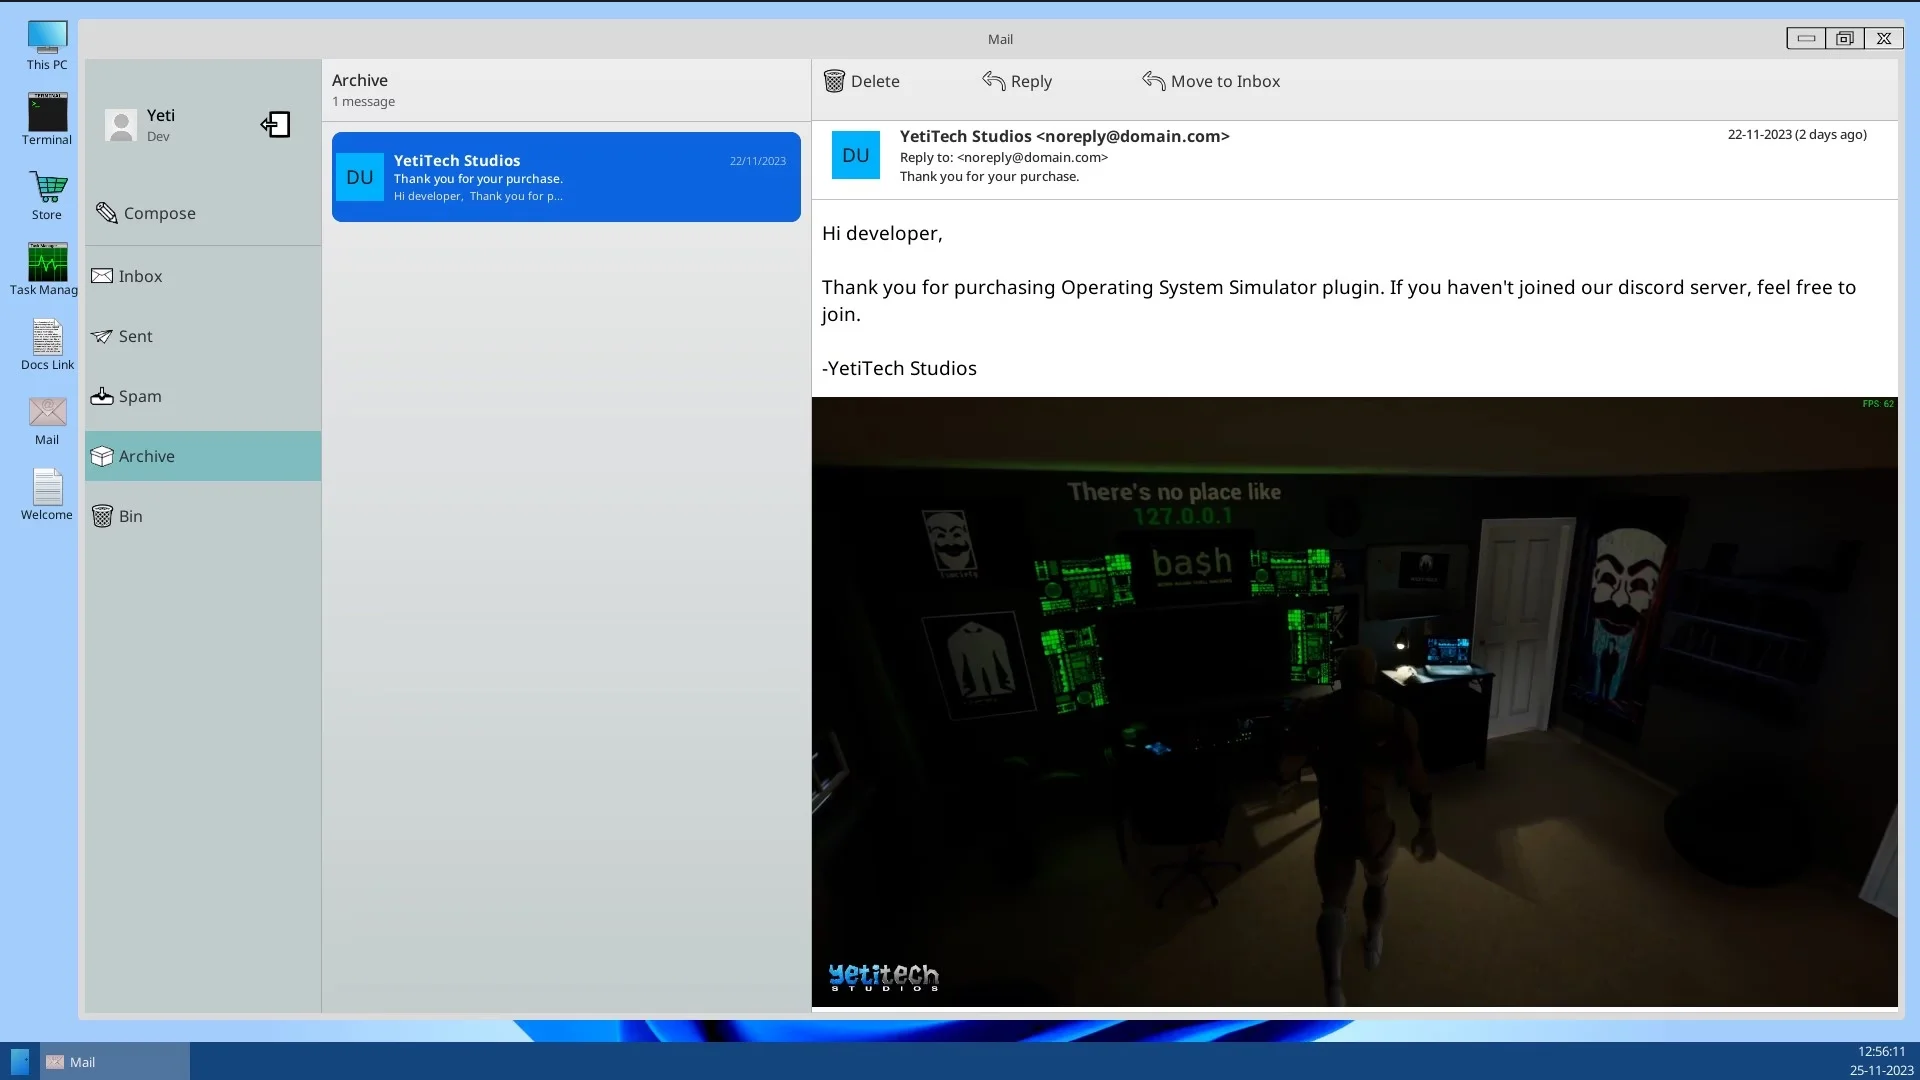
Task: Open the This PC desktop icon
Action: [x=47, y=46]
